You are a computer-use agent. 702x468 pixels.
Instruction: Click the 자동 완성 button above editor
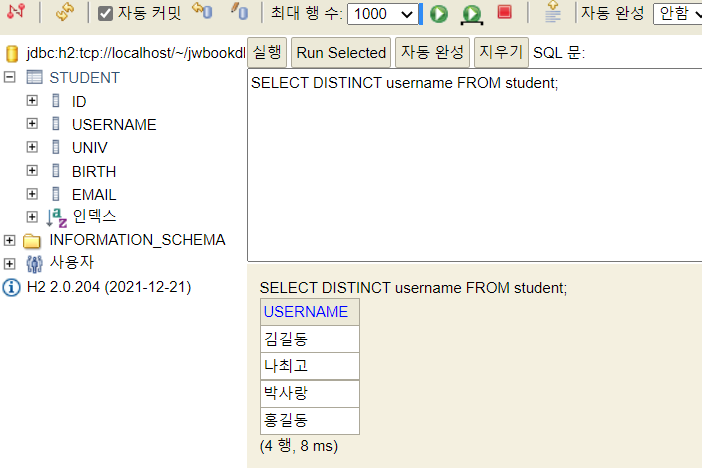(432, 52)
